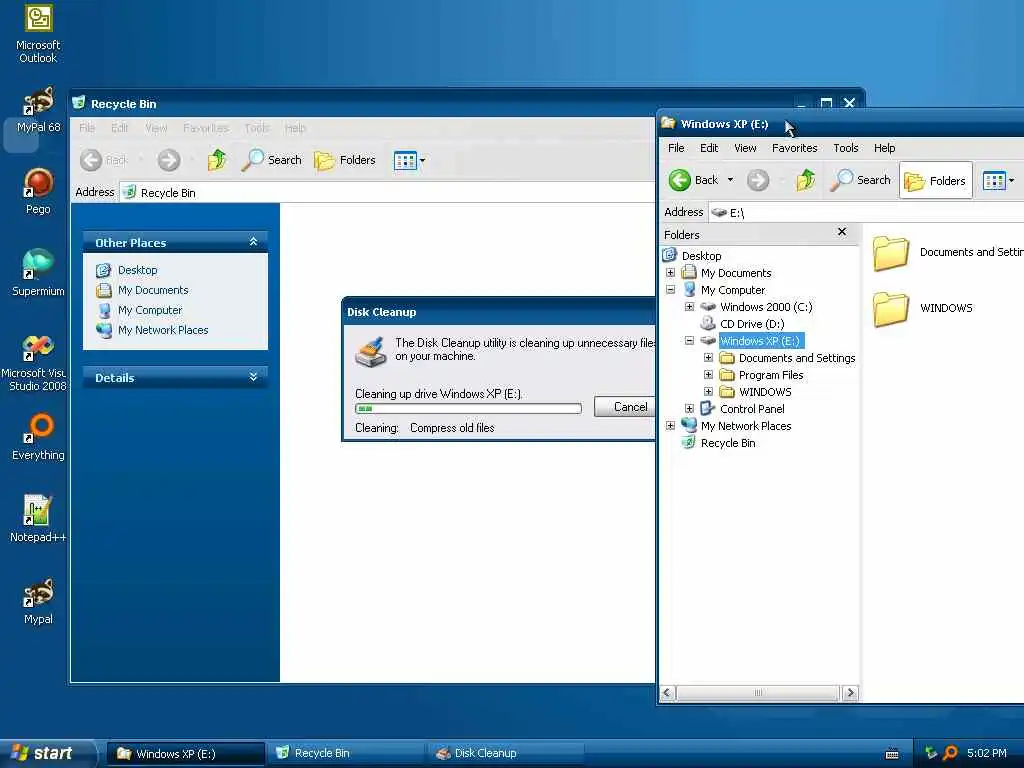Open Favorites menu in Windows XP (E:) window
The image size is (1024, 768).
(794, 148)
